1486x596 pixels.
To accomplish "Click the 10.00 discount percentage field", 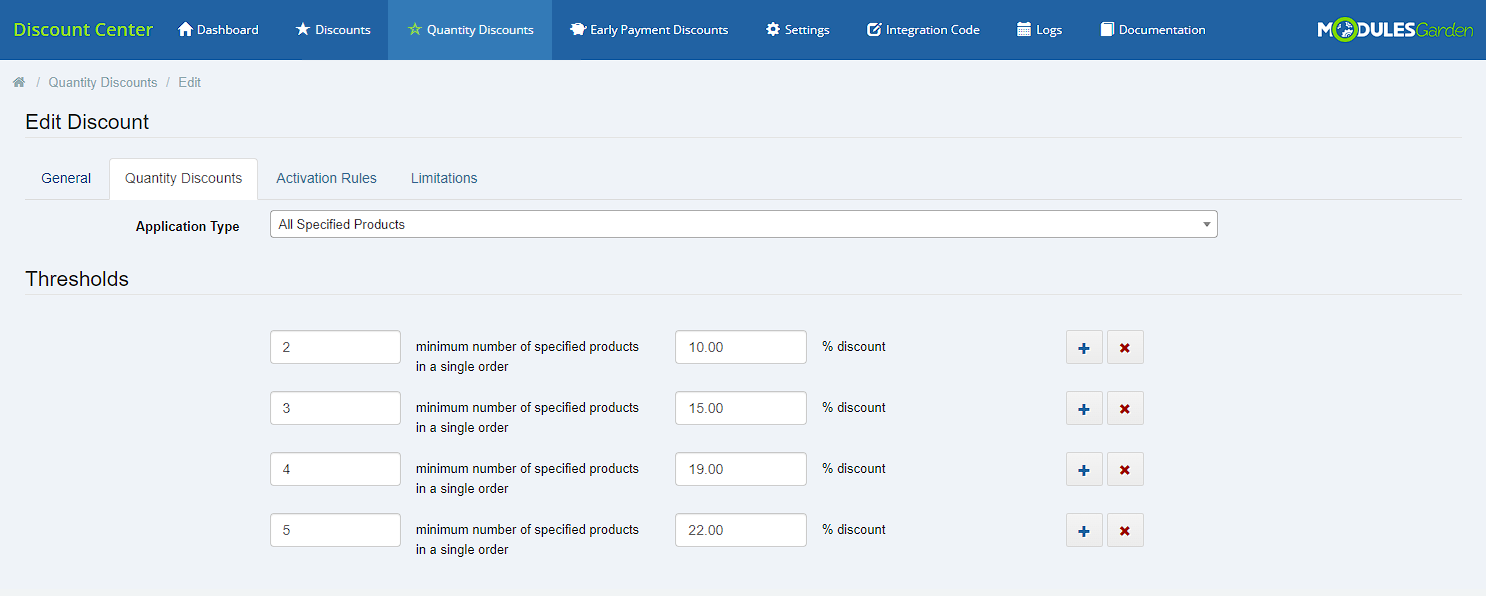I will (x=741, y=347).
